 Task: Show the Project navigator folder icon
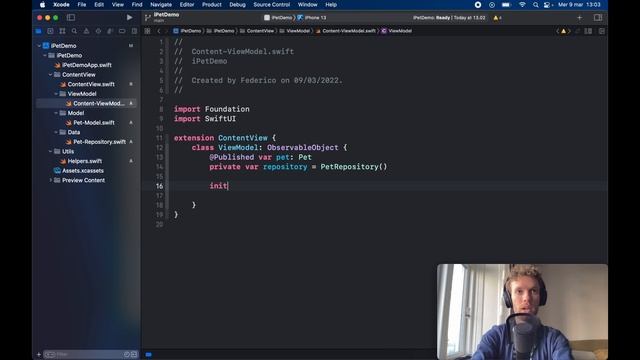[38, 31]
